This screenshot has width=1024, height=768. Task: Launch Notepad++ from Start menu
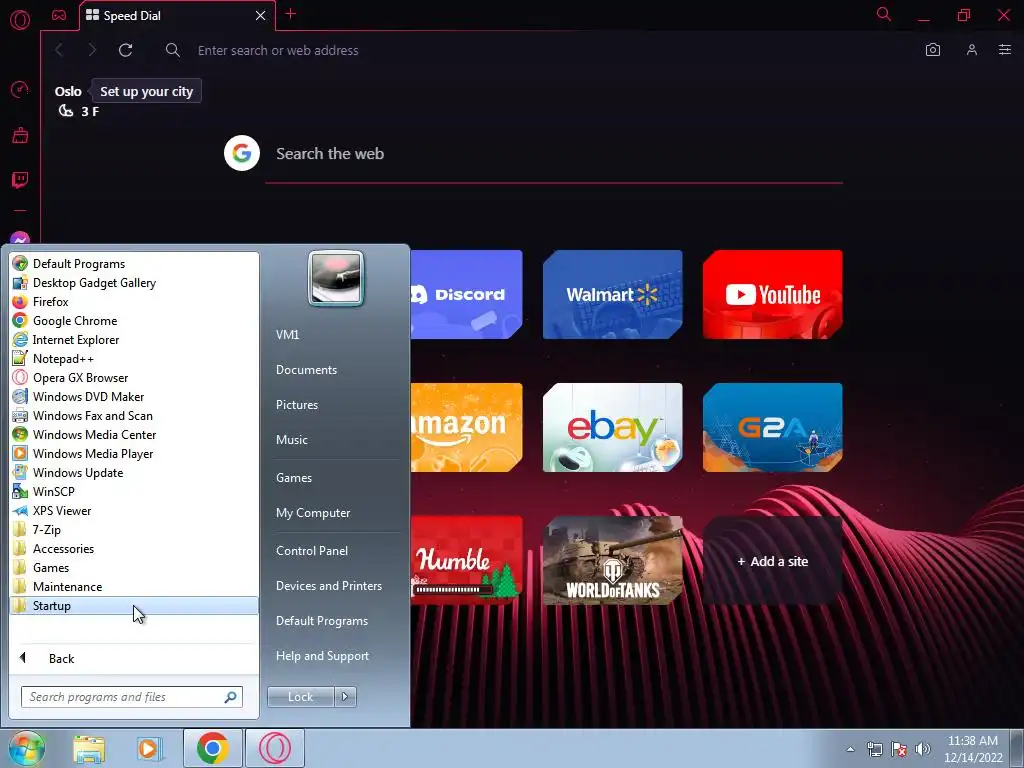click(134, 359)
